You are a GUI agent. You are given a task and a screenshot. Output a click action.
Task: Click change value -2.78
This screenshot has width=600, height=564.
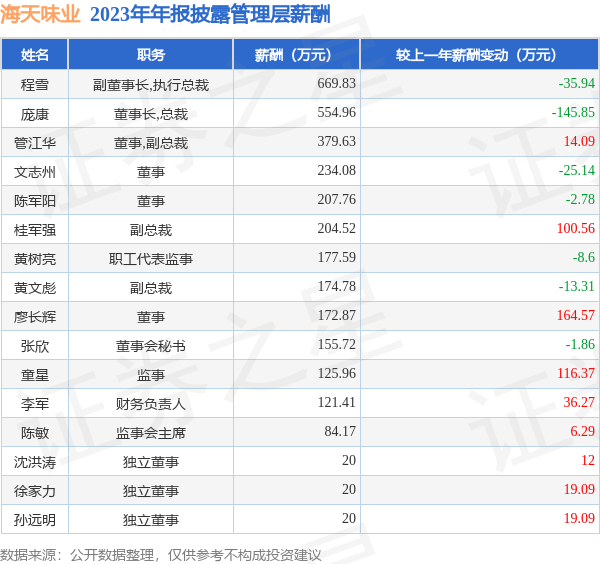pyautogui.click(x=580, y=199)
